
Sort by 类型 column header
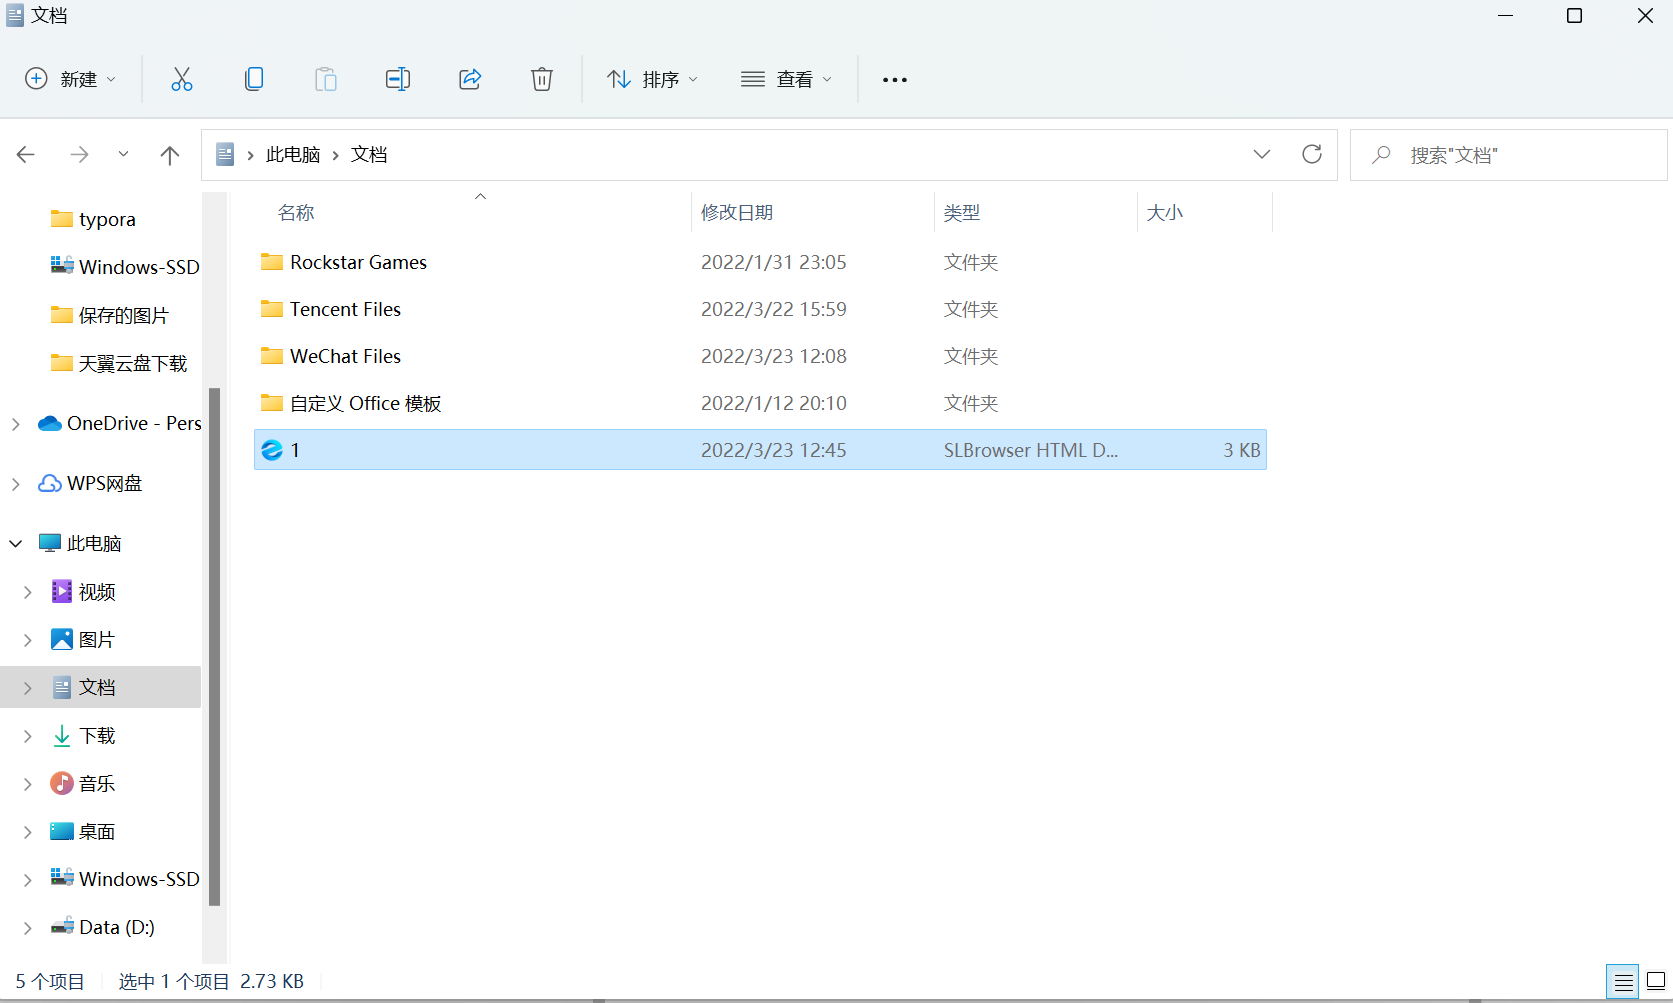tap(962, 212)
